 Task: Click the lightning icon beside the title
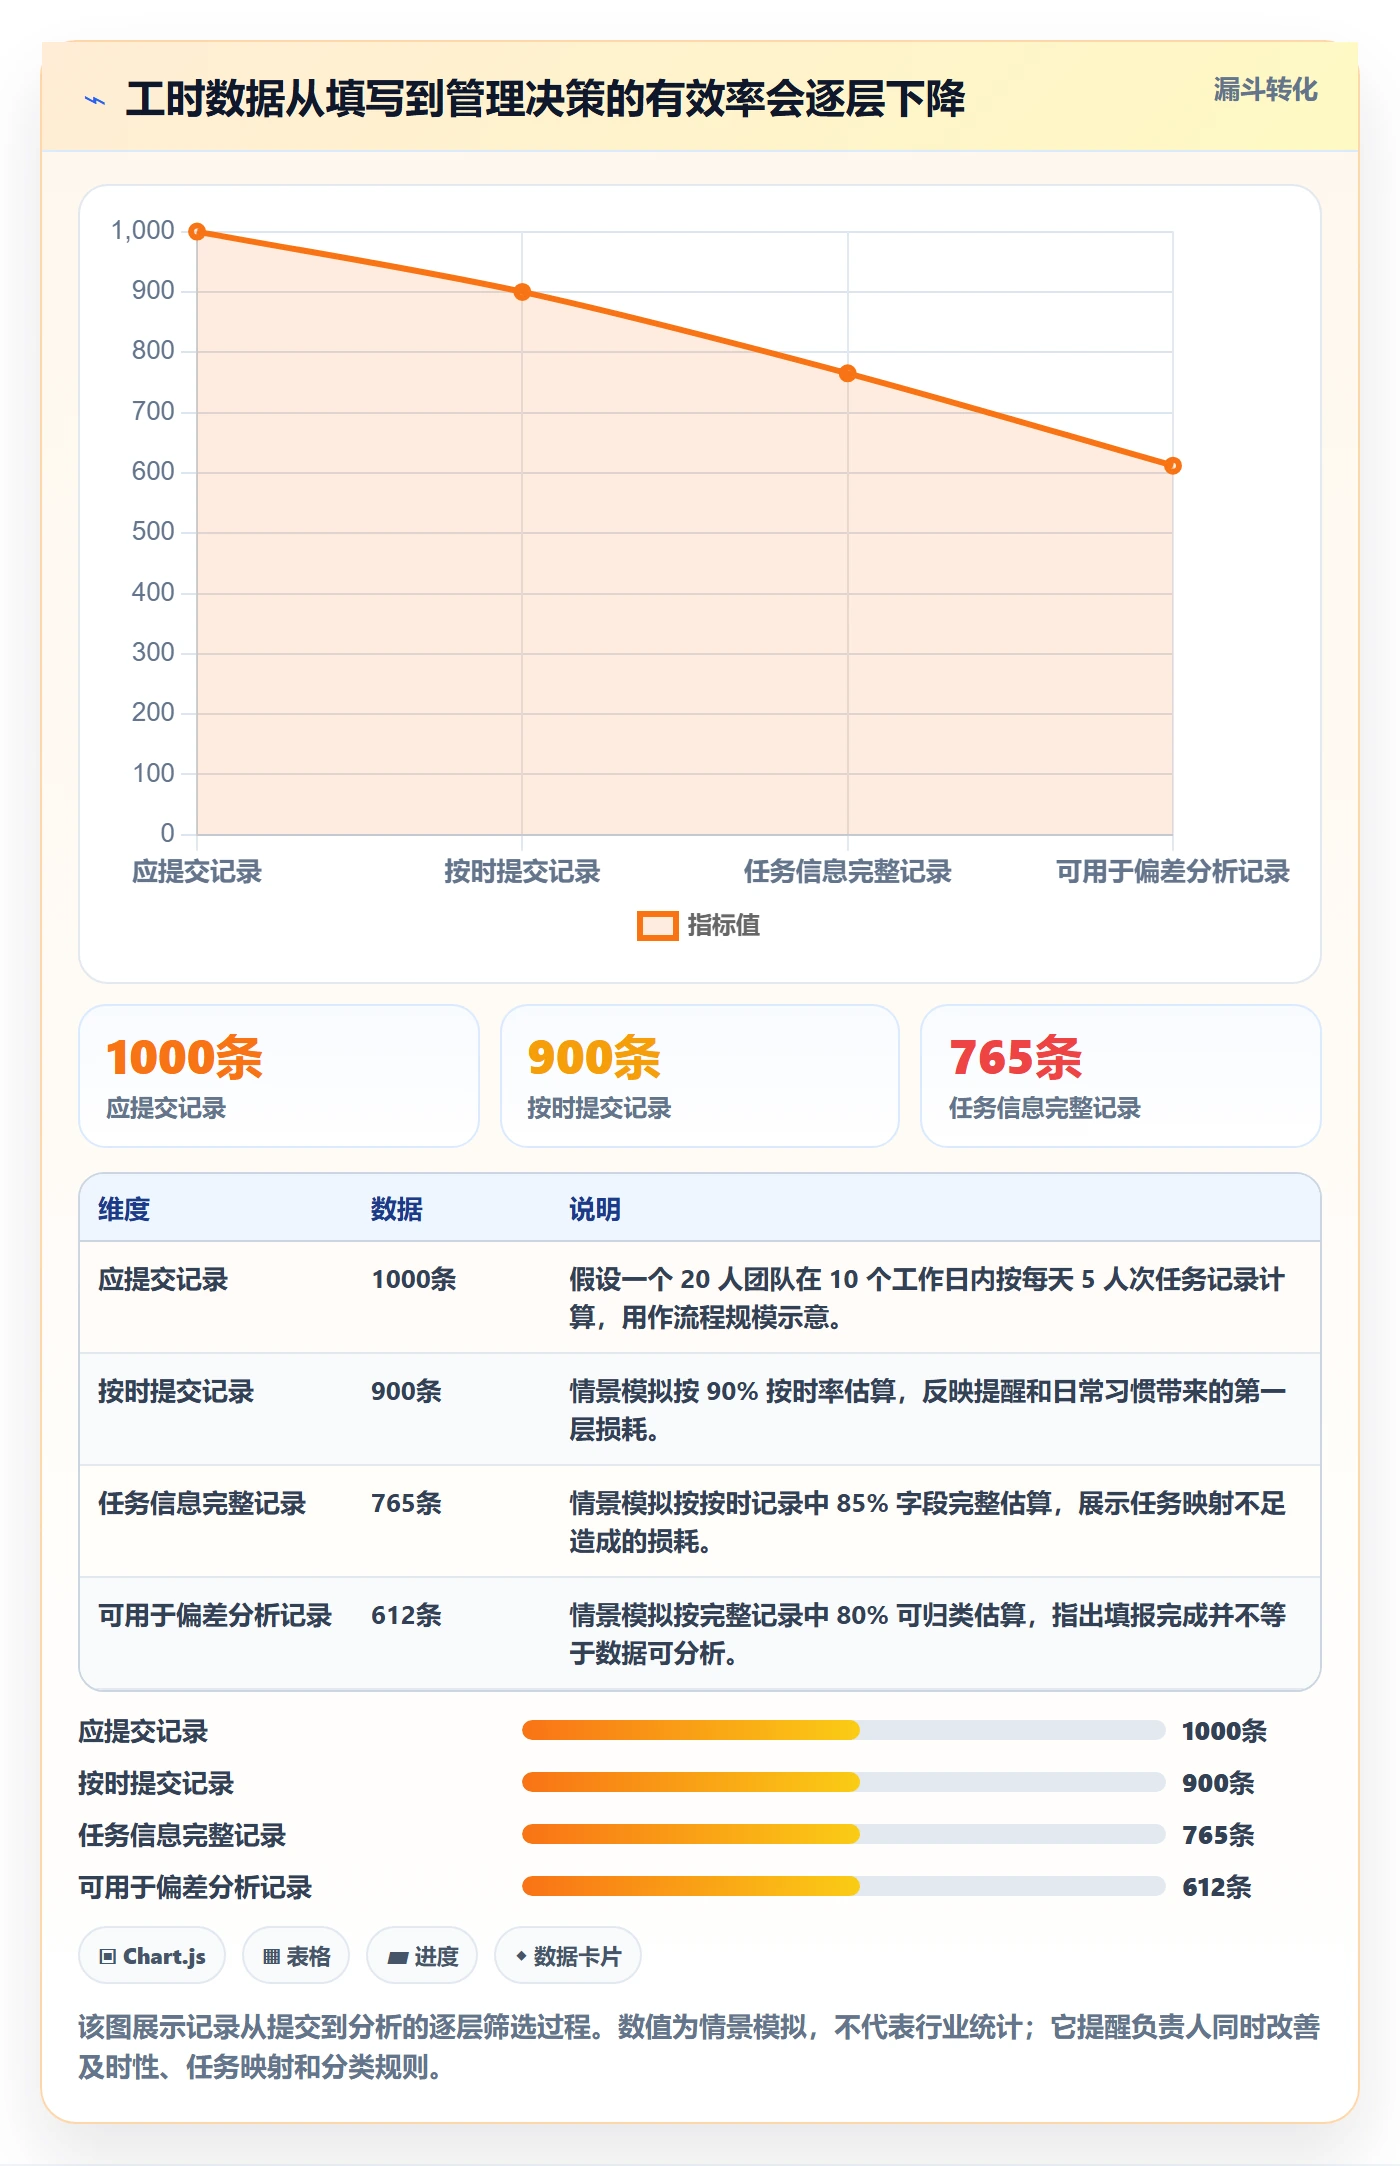(95, 100)
